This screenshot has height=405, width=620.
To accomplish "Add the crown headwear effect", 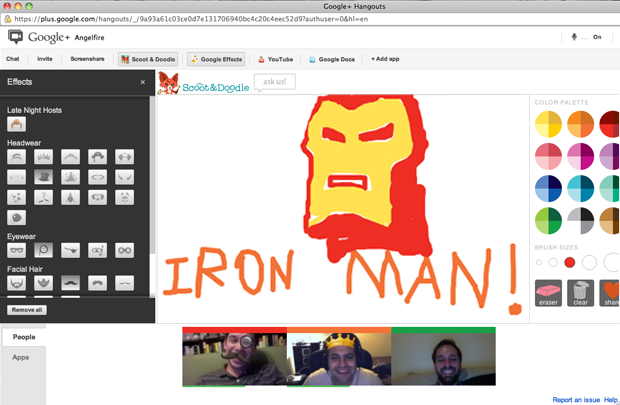I will click(43, 157).
